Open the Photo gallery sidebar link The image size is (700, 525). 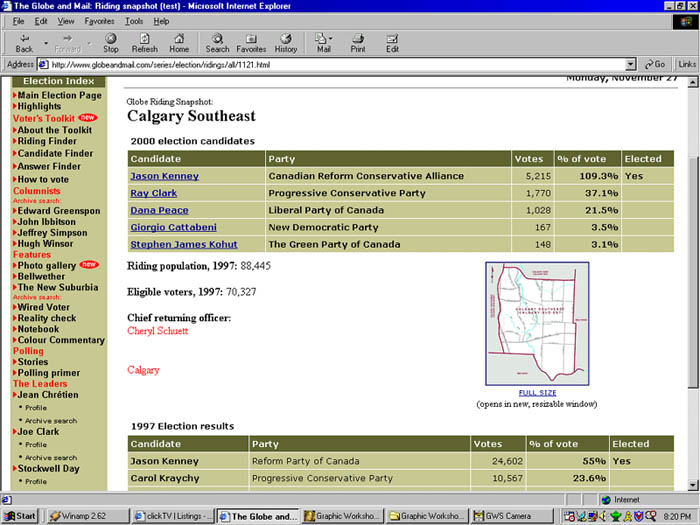(x=46, y=265)
